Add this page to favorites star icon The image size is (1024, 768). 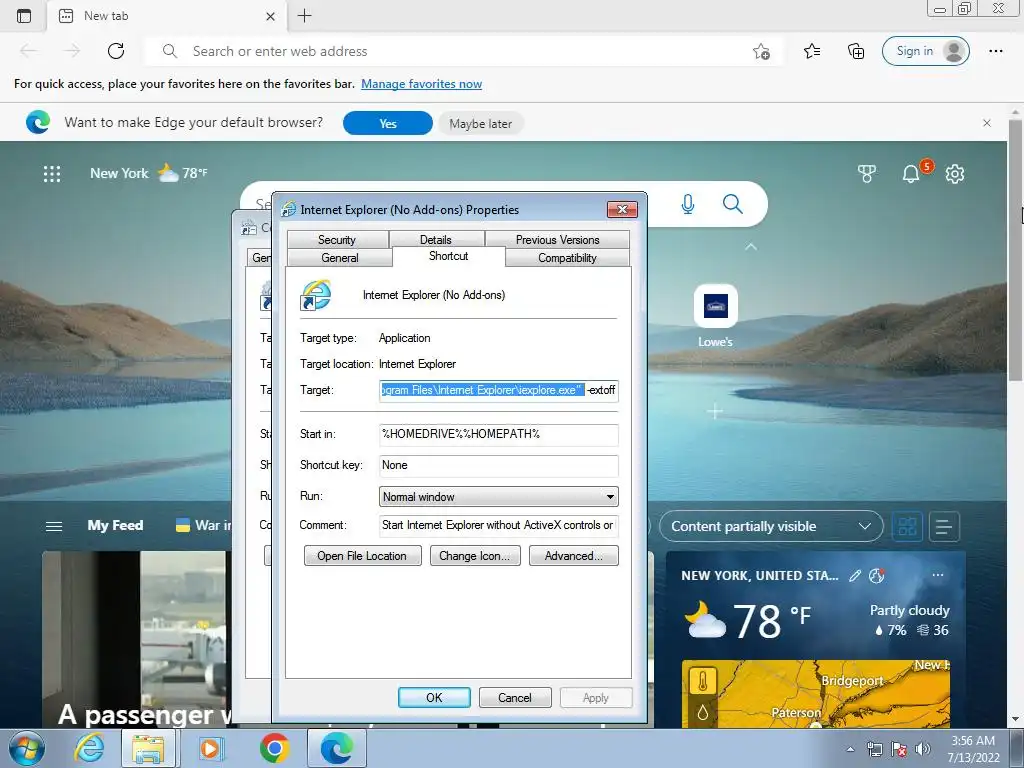point(761,51)
